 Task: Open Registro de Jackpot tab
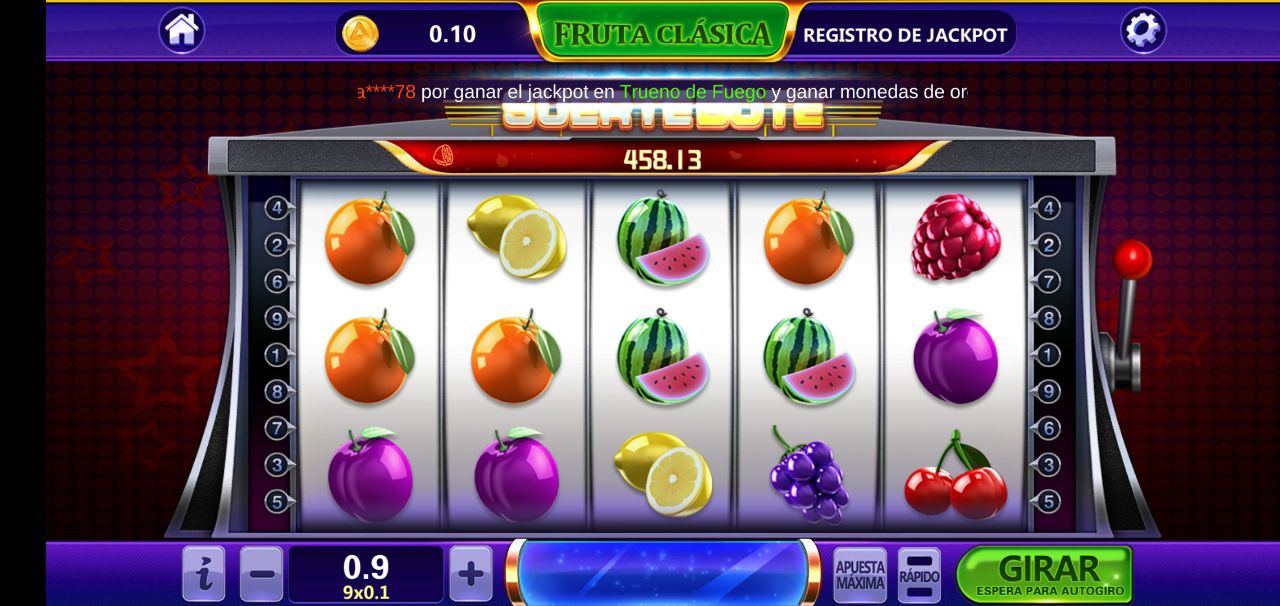tap(905, 35)
